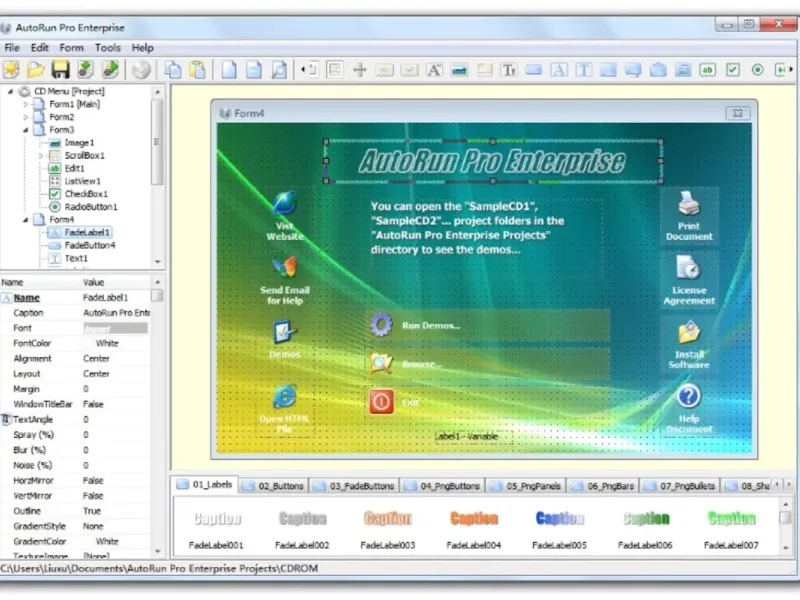Click the Print Document printer icon
The image size is (800, 600).
pos(689,203)
